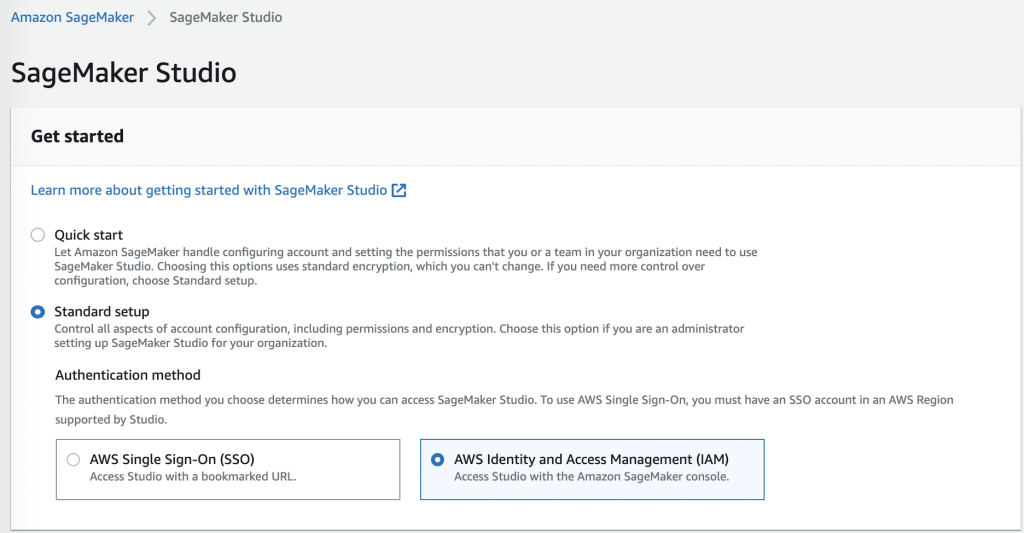Click the external link icon beside Learn more

click(x=399, y=190)
